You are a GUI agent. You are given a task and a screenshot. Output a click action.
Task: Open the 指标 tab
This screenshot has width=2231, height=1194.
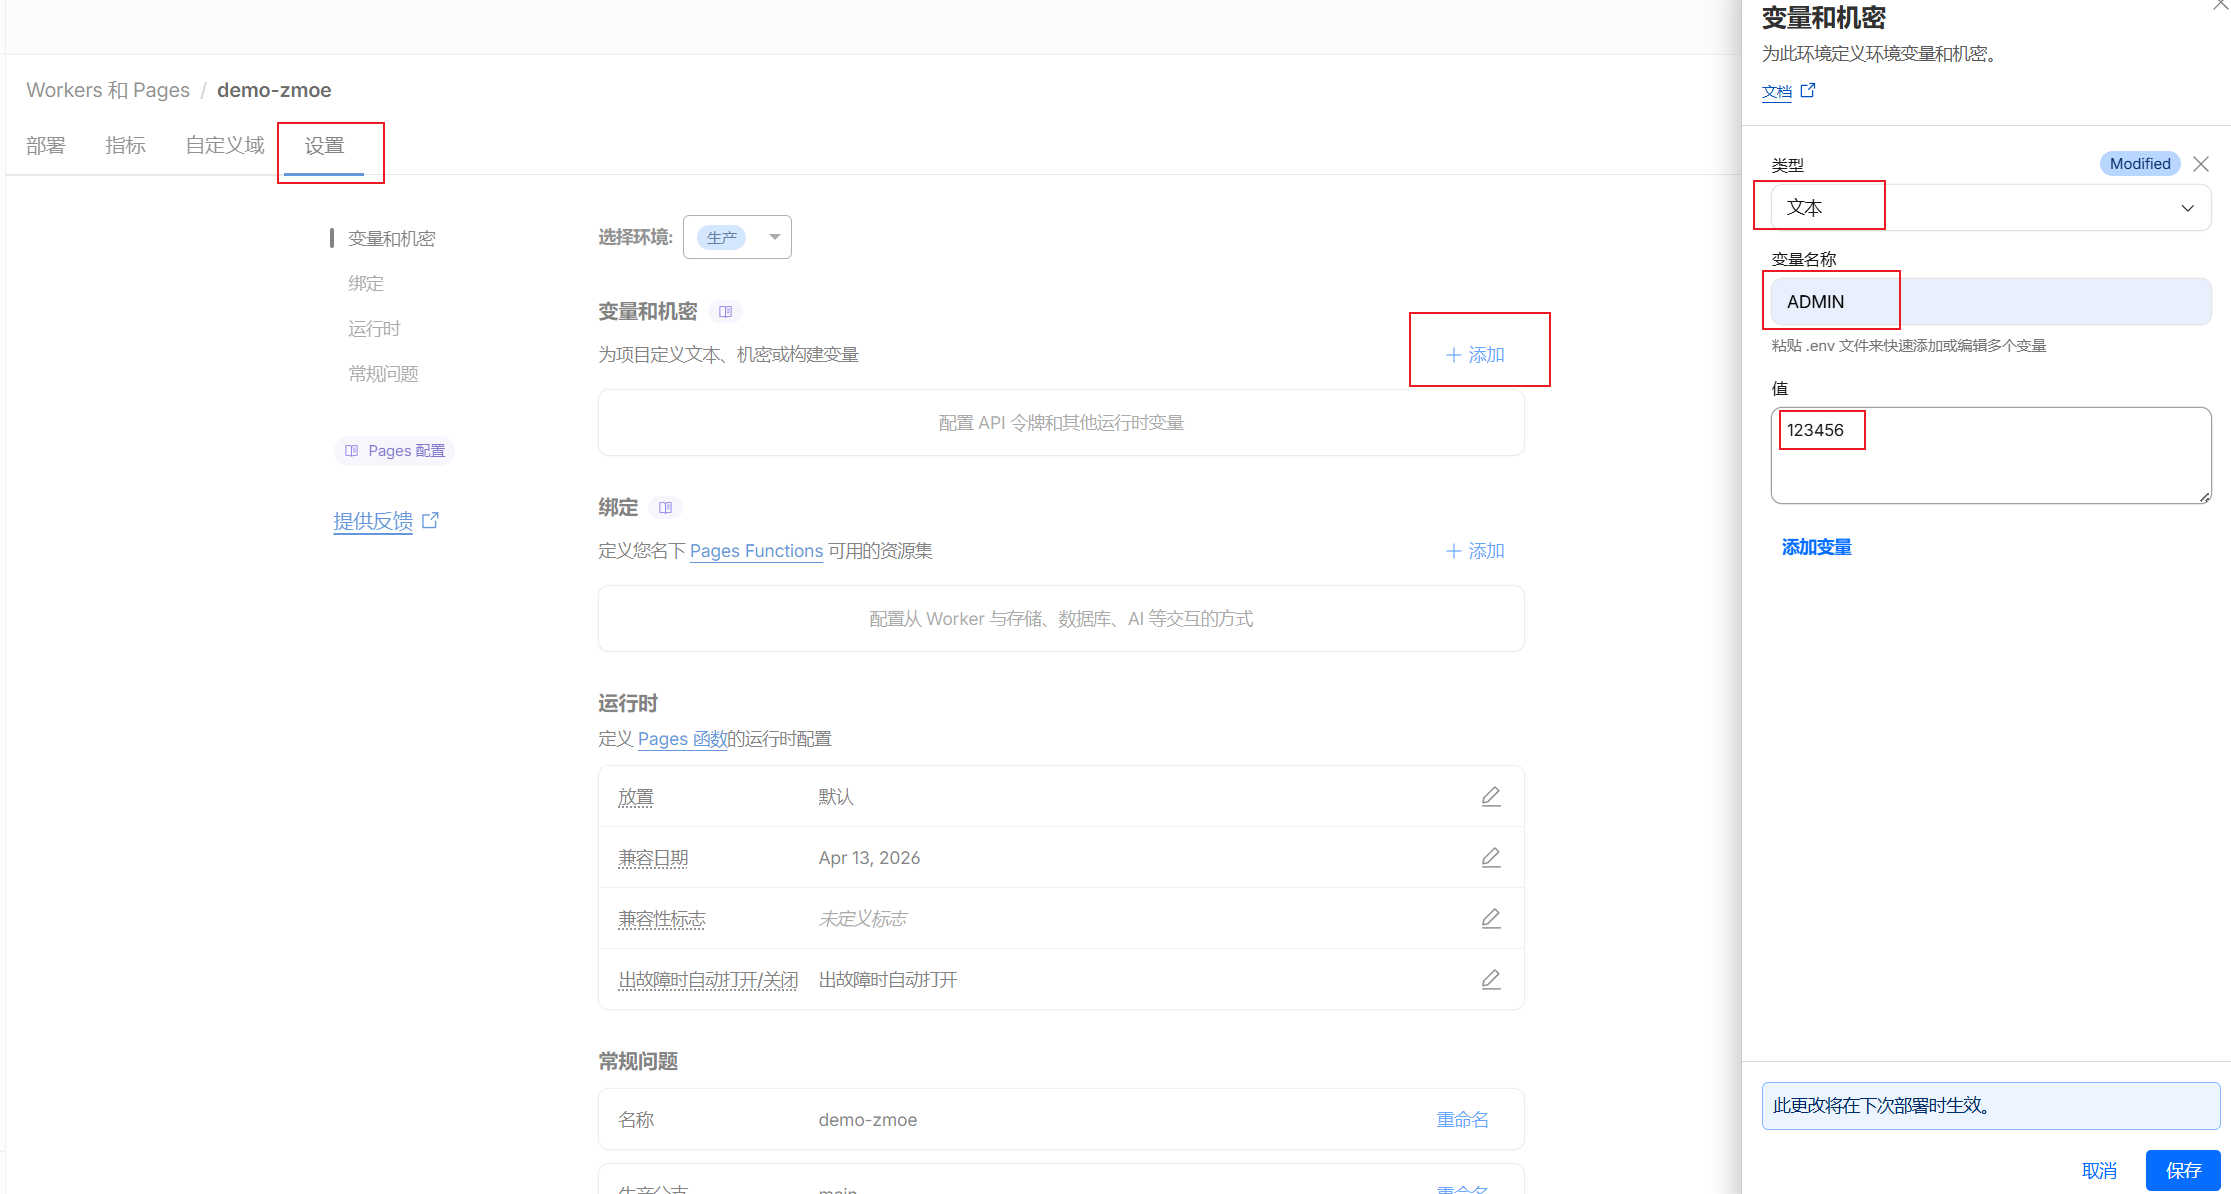point(125,146)
